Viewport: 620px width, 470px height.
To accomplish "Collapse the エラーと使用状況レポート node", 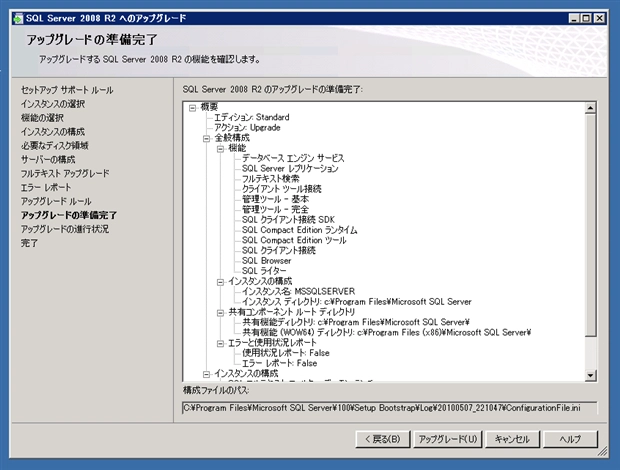I will (x=220, y=344).
